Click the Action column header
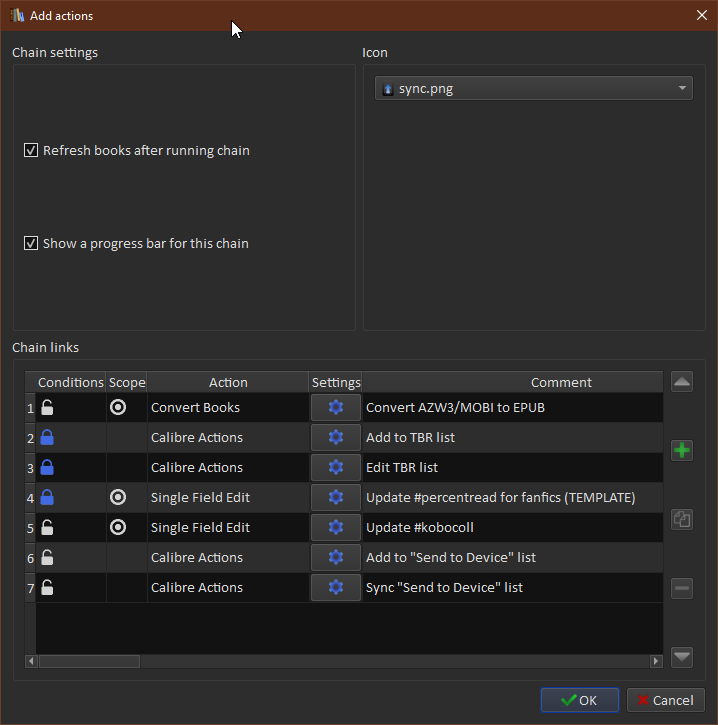 click(228, 382)
